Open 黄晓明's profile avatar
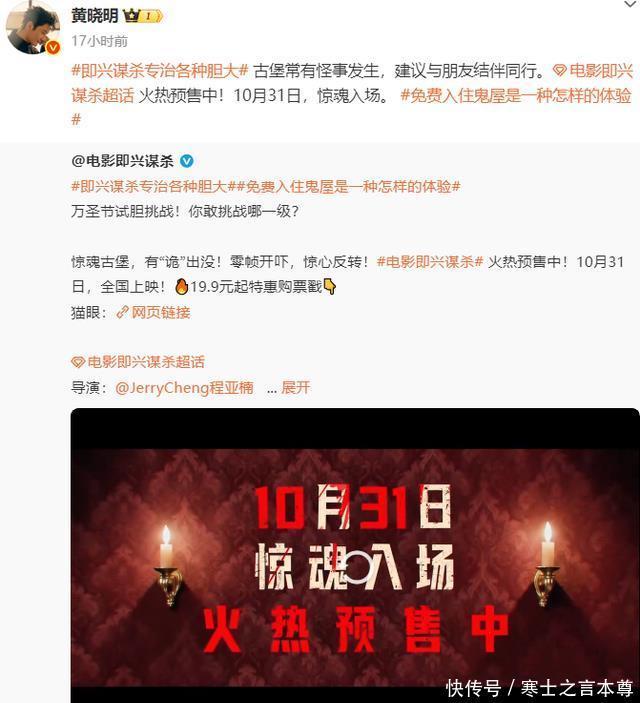Screen dimensions: 640x703 32,28
